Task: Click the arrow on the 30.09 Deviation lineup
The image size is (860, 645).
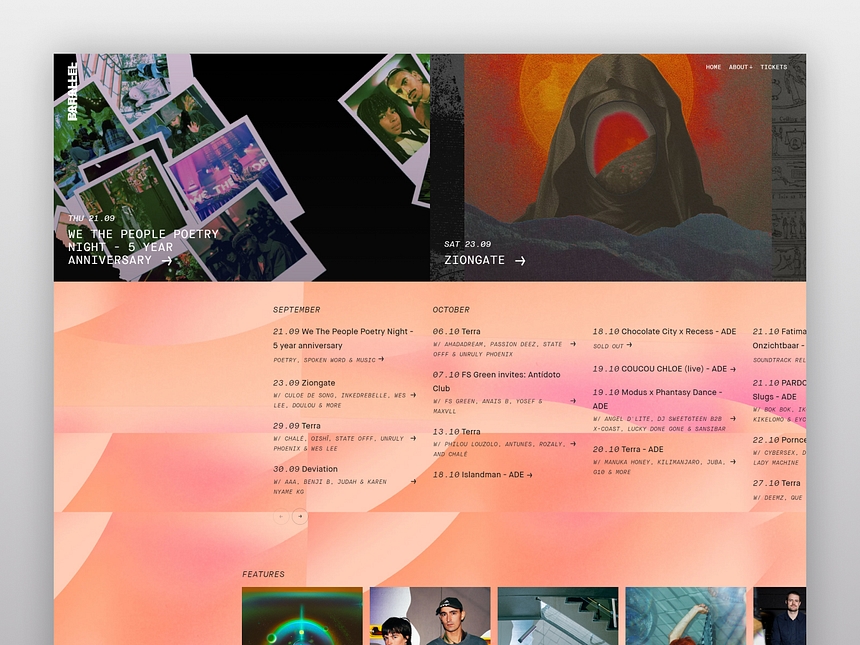Action: click(x=413, y=481)
